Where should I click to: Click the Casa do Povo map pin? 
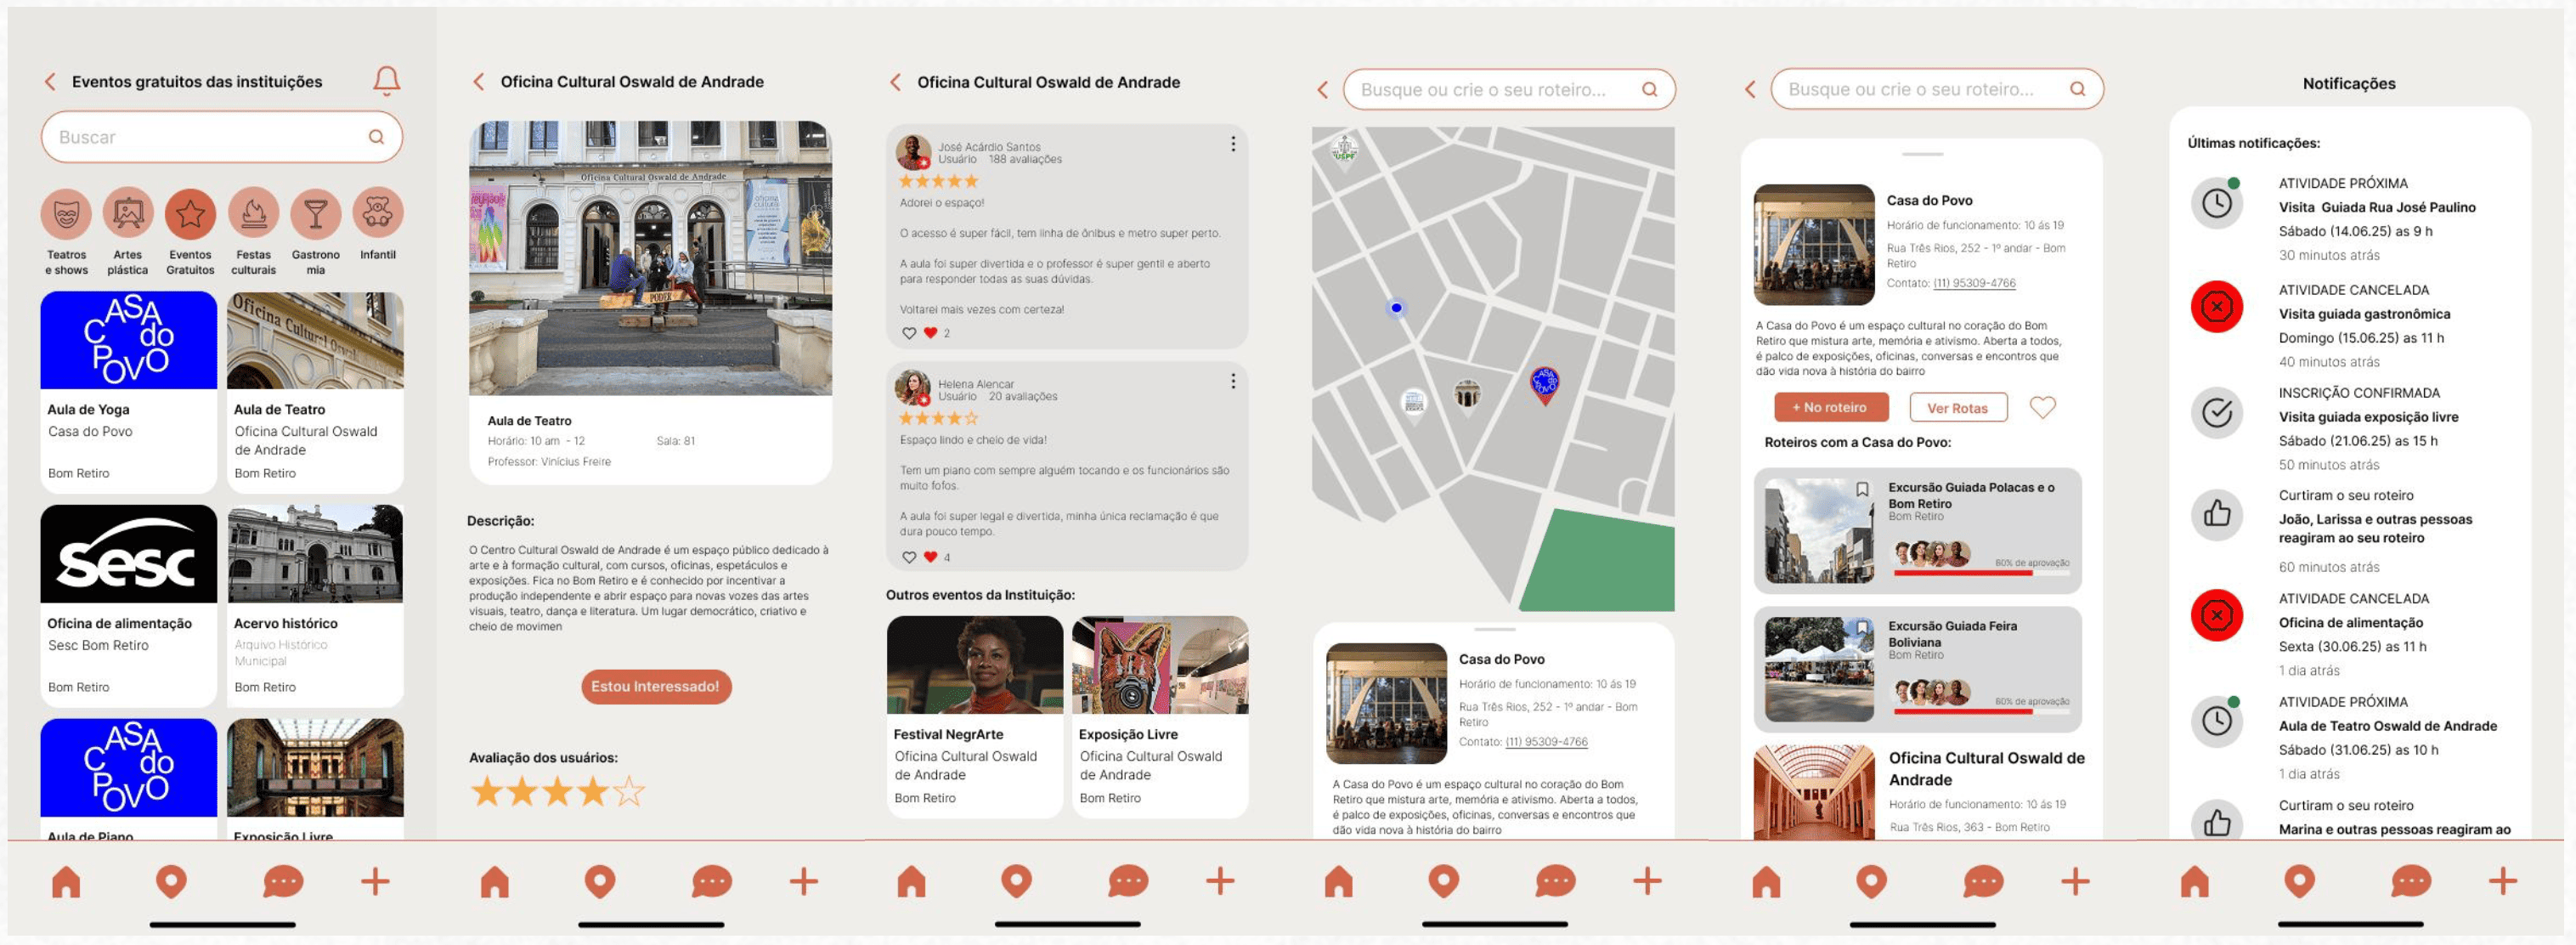pyautogui.click(x=1544, y=384)
